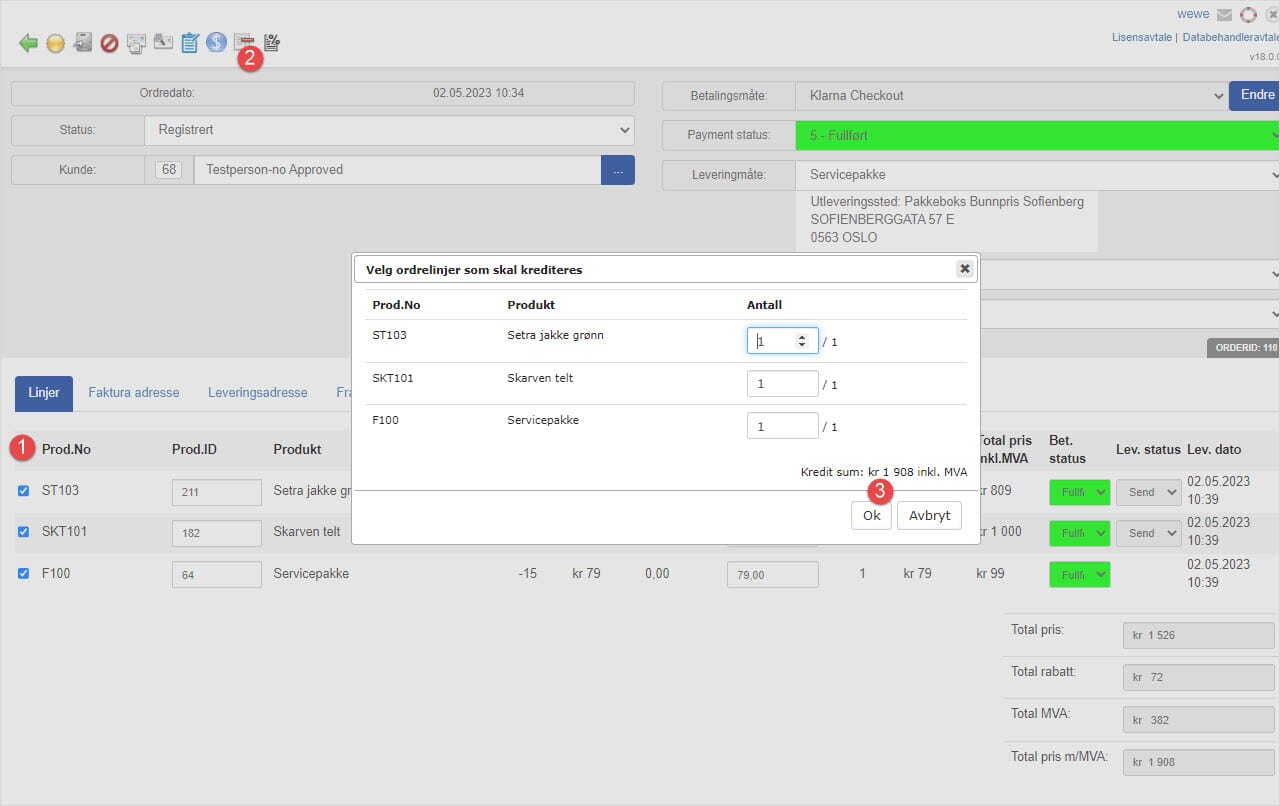Click the red lifebuoy help icon
Screen dimensions: 1280x806
(x=1248, y=15)
